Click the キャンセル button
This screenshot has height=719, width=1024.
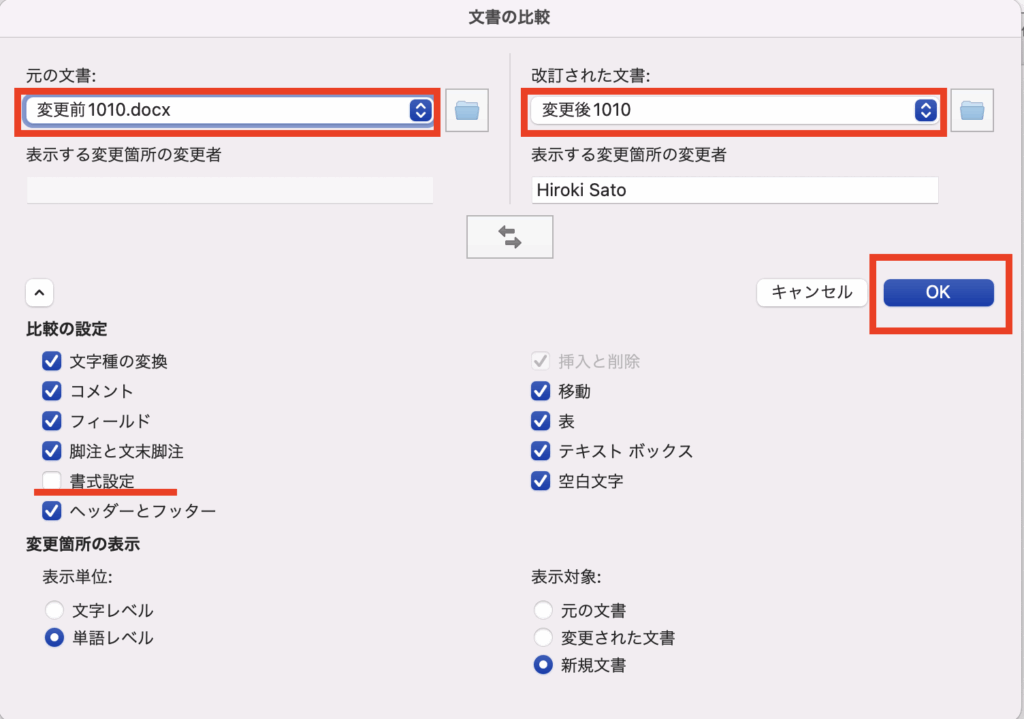[812, 292]
